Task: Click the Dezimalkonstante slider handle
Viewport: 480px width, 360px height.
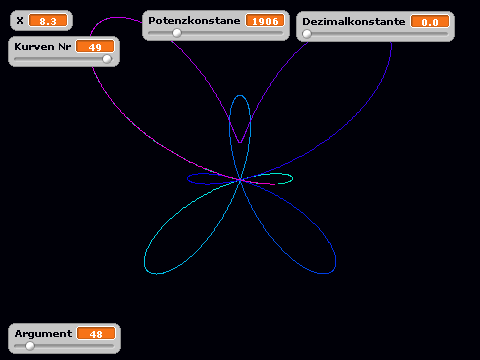Action: pyautogui.click(x=307, y=34)
